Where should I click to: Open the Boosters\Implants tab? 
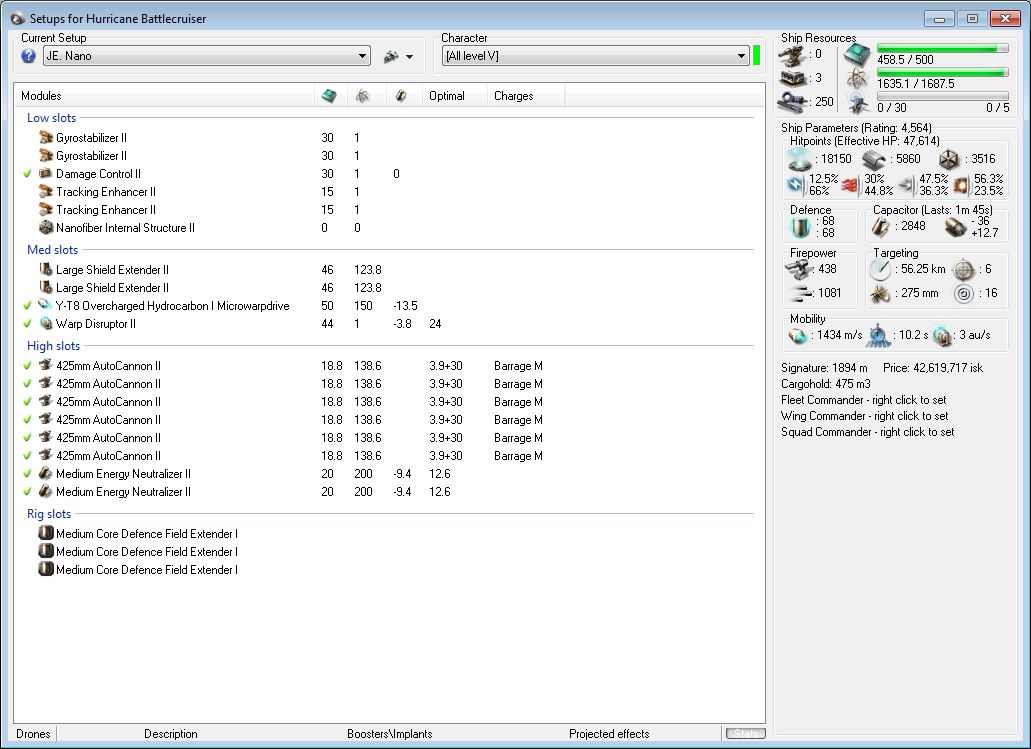[x=389, y=734]
